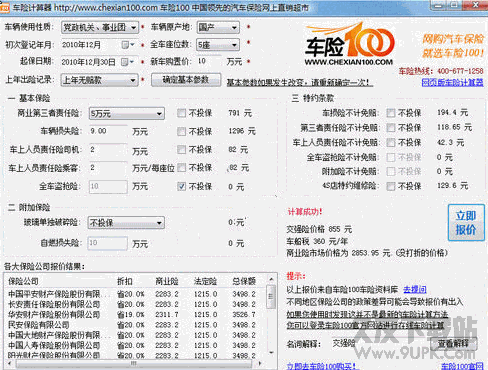Click 车辆损失险 amount field 9.00
Image resolution: width=488 pixels, height=370 pixels.
pyautogui.click(x=108, y=131)
